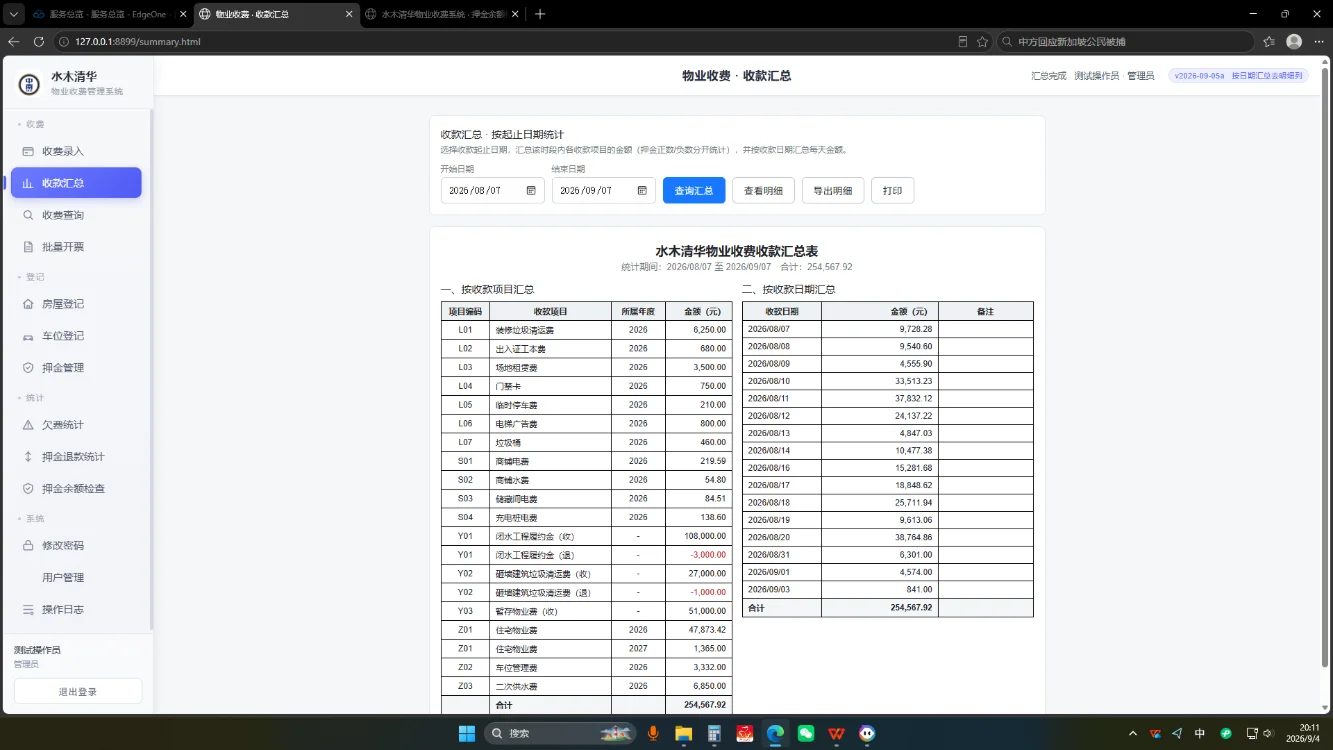Click the arrows icon beside 押金退款统计
Screen dimensions: 1333x750
click(x=28, y=457)
